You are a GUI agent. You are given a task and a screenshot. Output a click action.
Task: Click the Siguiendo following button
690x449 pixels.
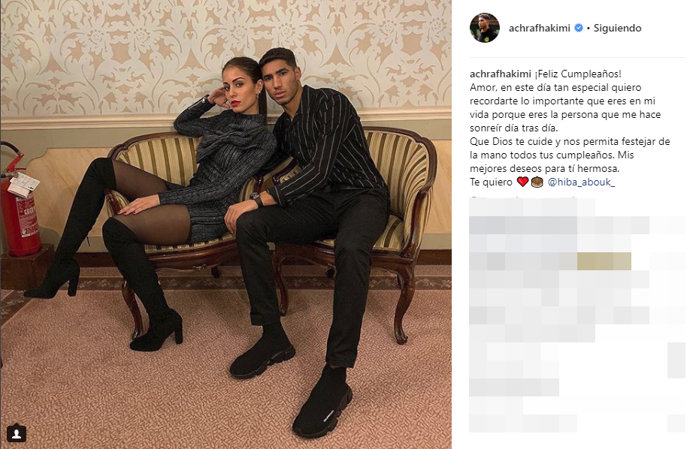(617, 28)
